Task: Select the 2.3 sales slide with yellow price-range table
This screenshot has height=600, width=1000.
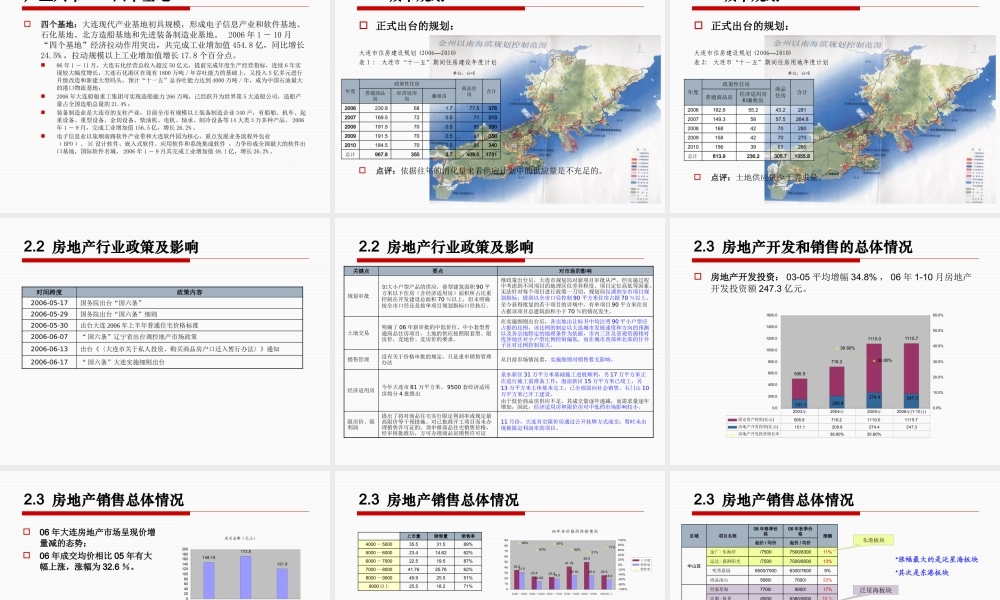Action: 499,536
